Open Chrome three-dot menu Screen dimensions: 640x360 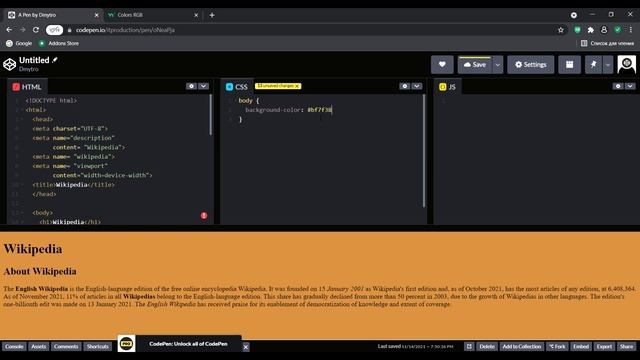click(x=631, y=30)
